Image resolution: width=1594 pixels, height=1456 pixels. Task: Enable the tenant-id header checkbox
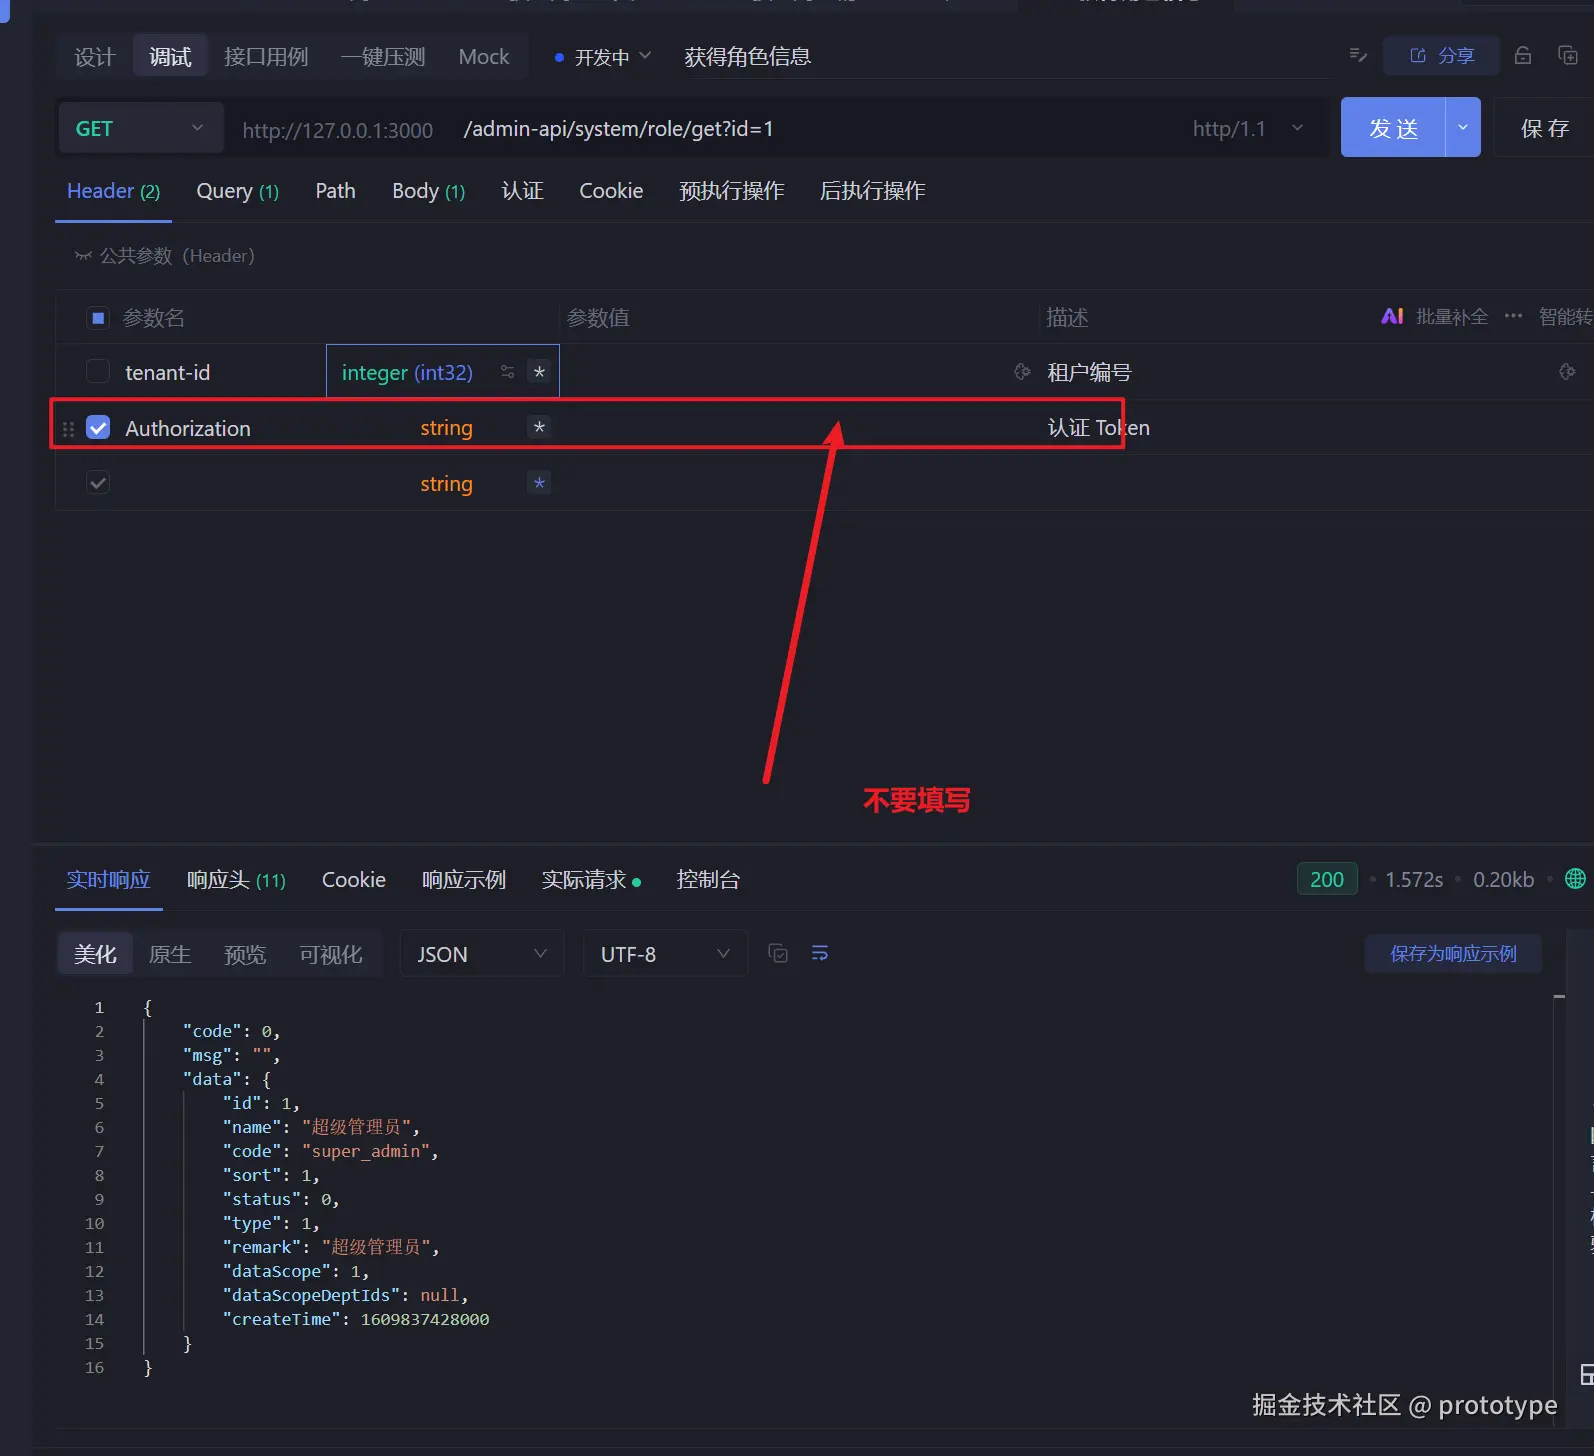tap(98, 372)
